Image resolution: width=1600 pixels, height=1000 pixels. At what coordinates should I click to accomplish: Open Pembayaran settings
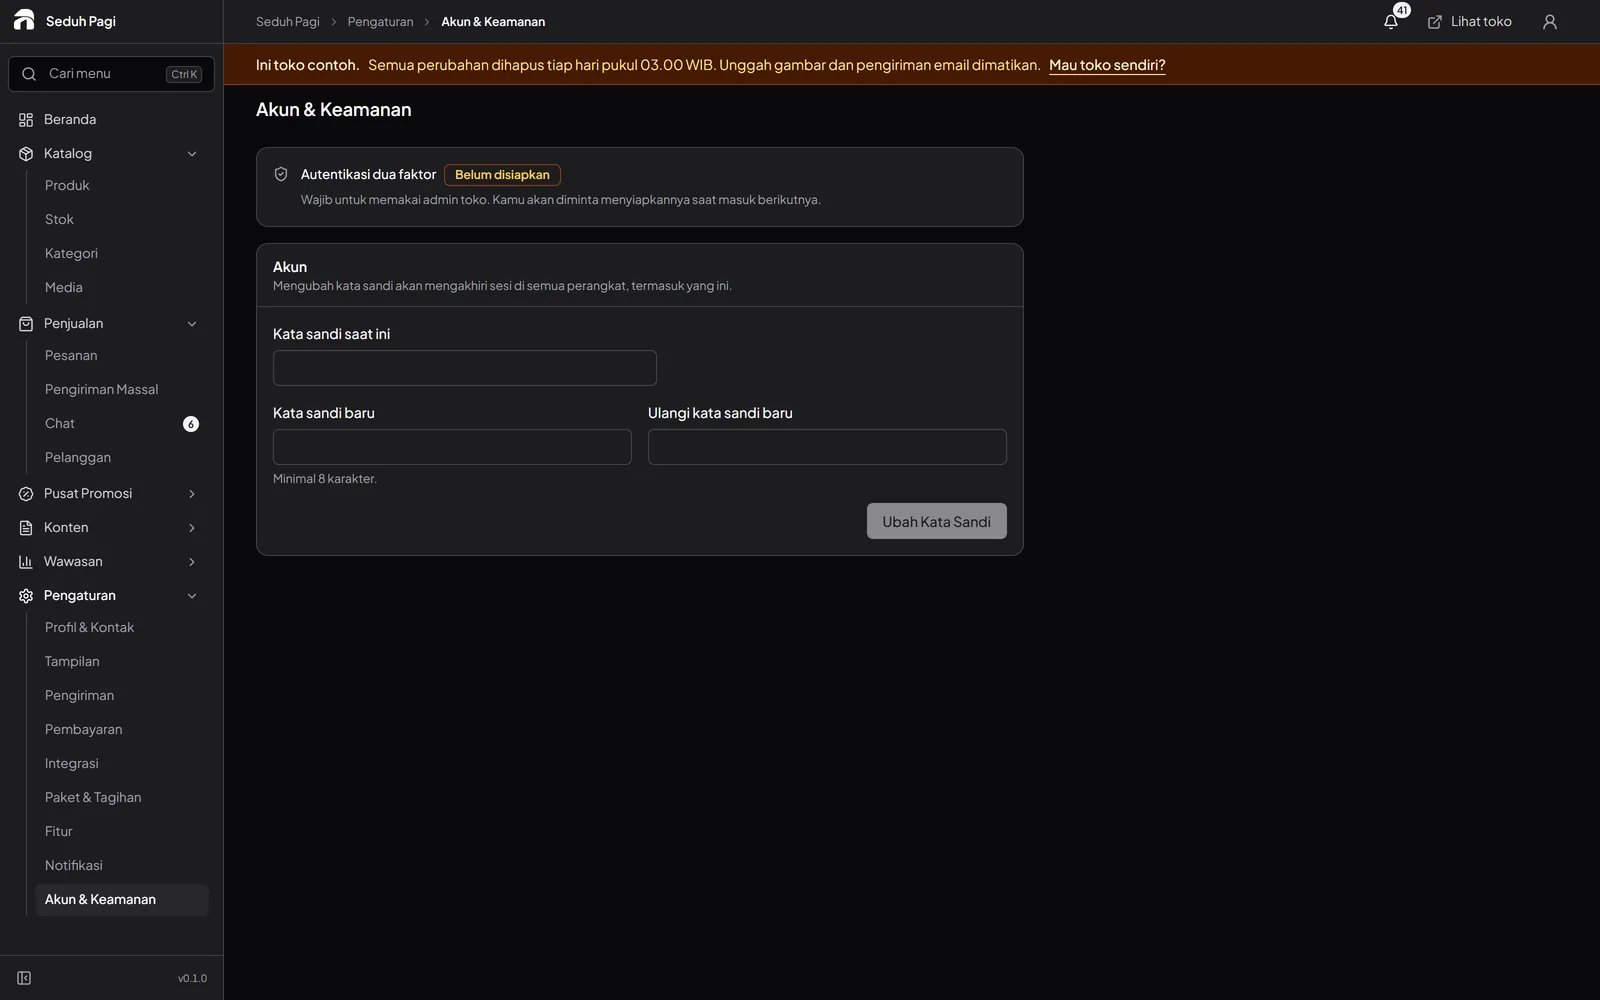(122, 730)
